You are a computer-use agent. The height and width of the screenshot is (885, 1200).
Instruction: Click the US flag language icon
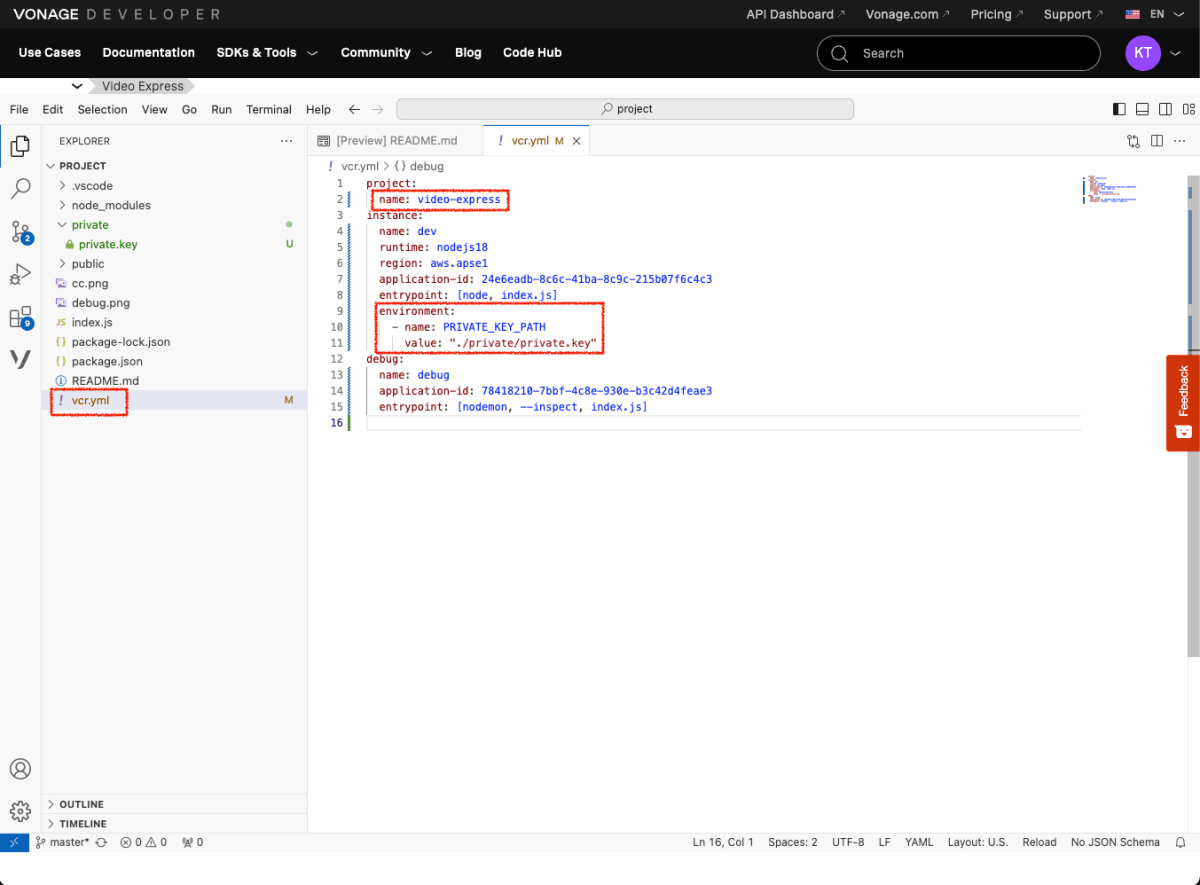click(x=1133, y=15)
